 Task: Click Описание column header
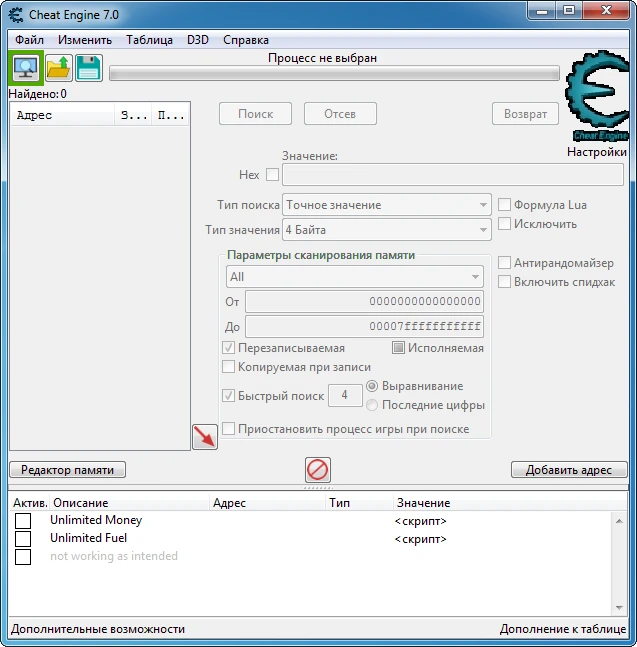(129, 503)
